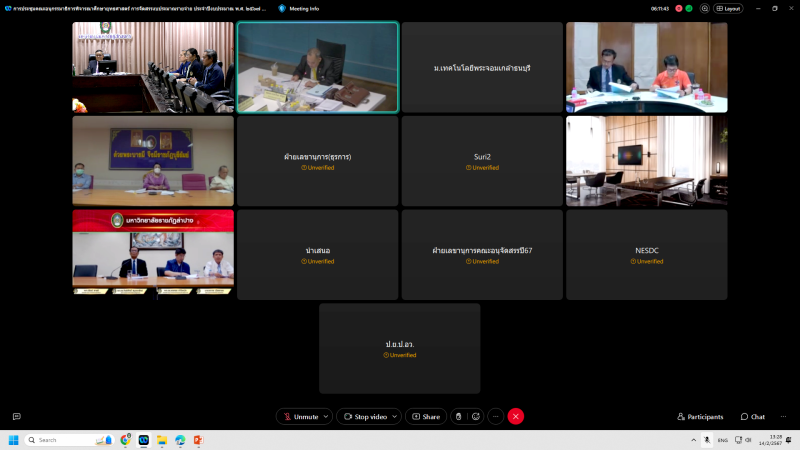Open the Chat panel
Image resolution: width=800 pixels, height=450 pixels.
(x=753, y=416)
